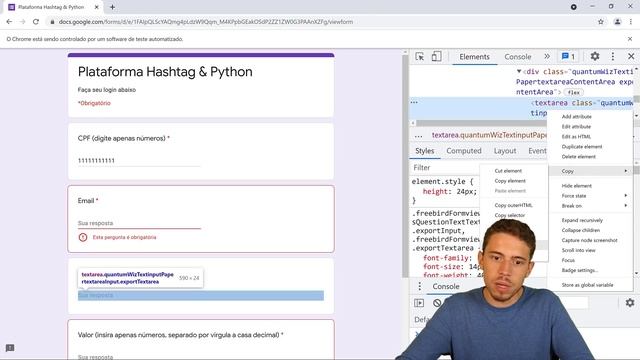Choose Focus from context menu
640x360 pixels.
[x=568, y=260]
